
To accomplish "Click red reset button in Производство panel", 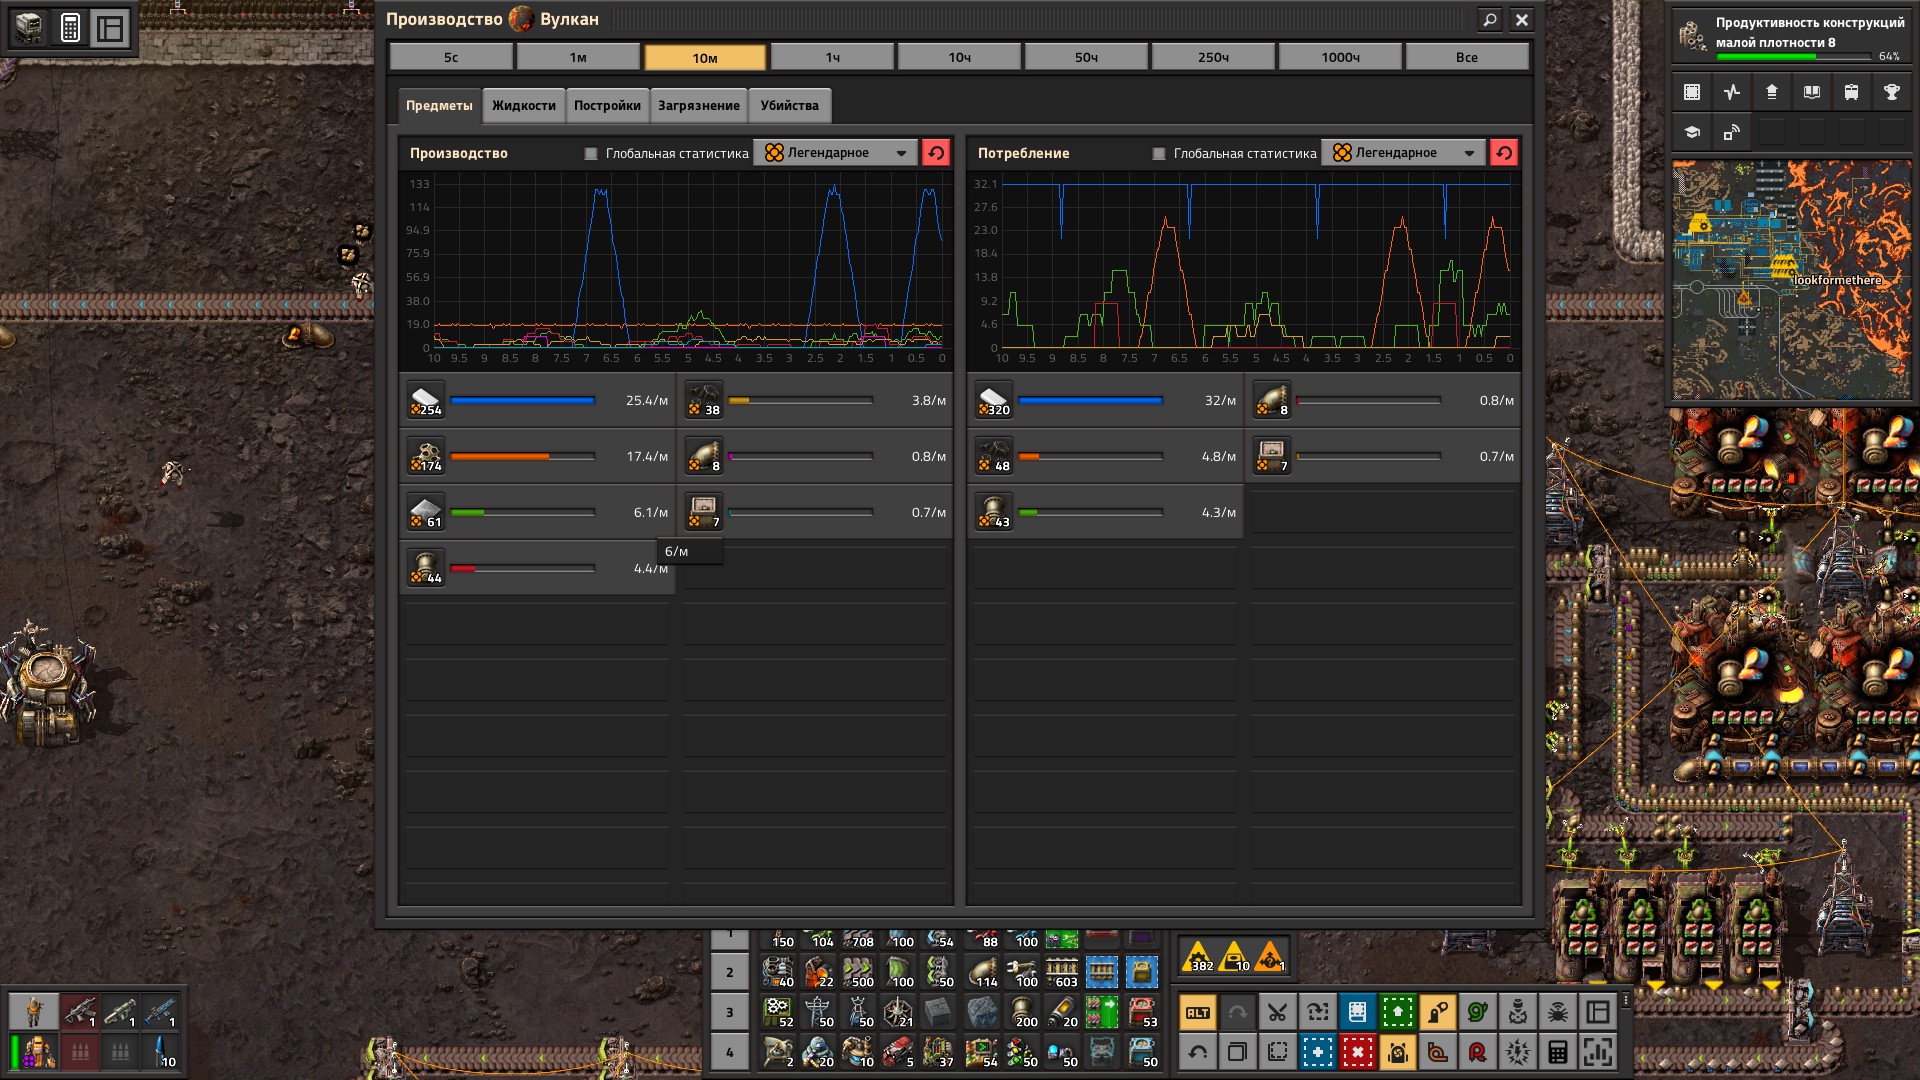I will pos(936,153).
